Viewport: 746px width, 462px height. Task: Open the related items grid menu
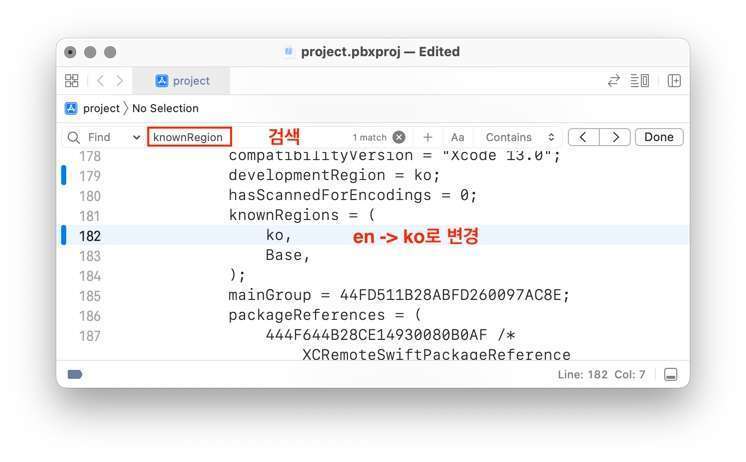point(72,81)
